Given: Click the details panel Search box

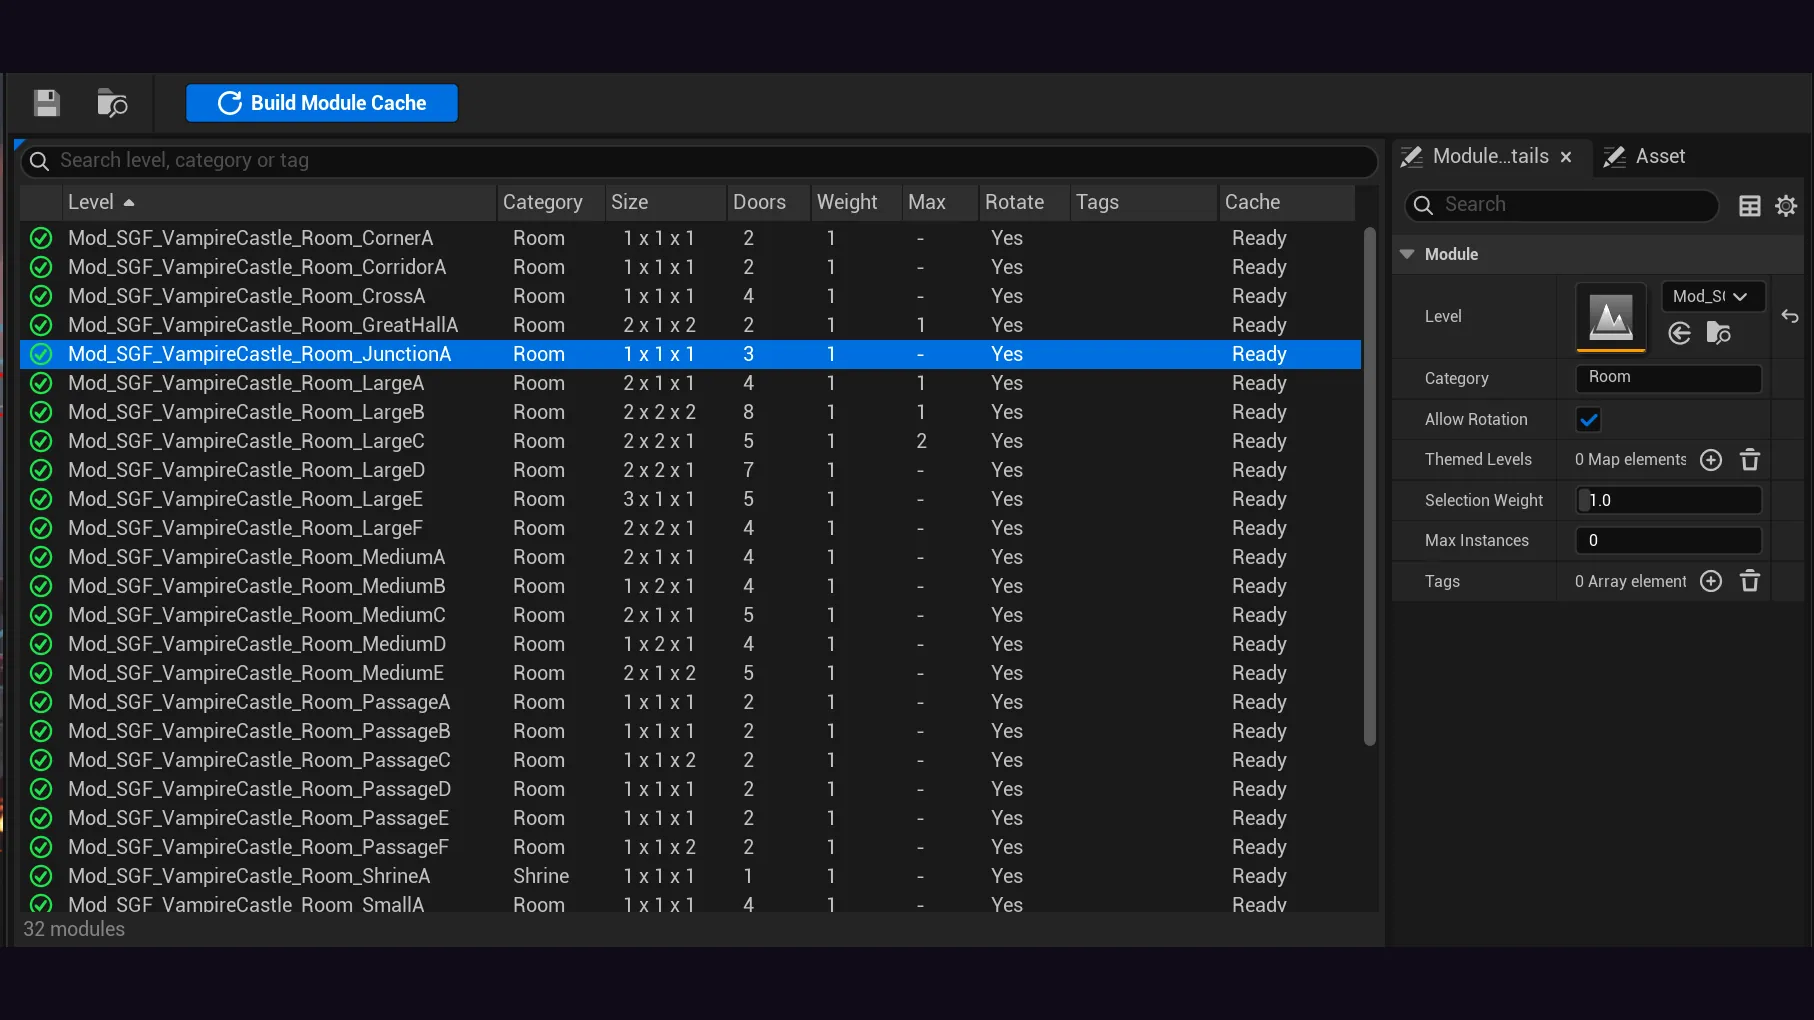Looking at the screenshot, I should click(1562, 205).
